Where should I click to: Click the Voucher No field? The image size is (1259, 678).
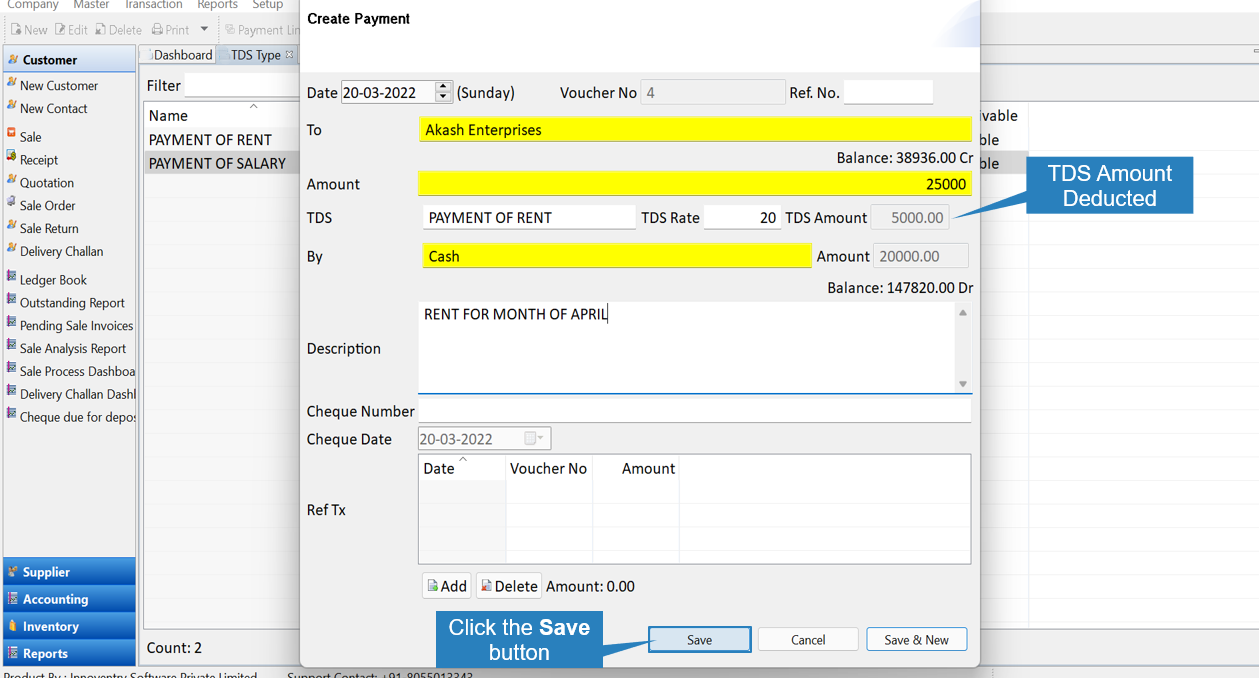click(x=713, y=92)
